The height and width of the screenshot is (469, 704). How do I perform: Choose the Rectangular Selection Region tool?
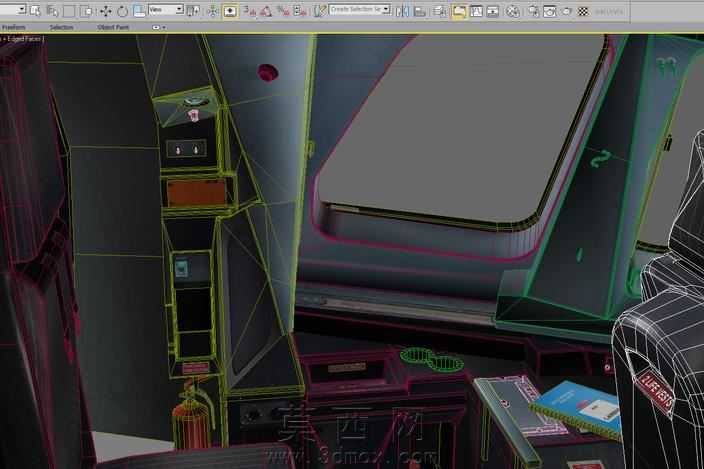(x=69, y=11)
